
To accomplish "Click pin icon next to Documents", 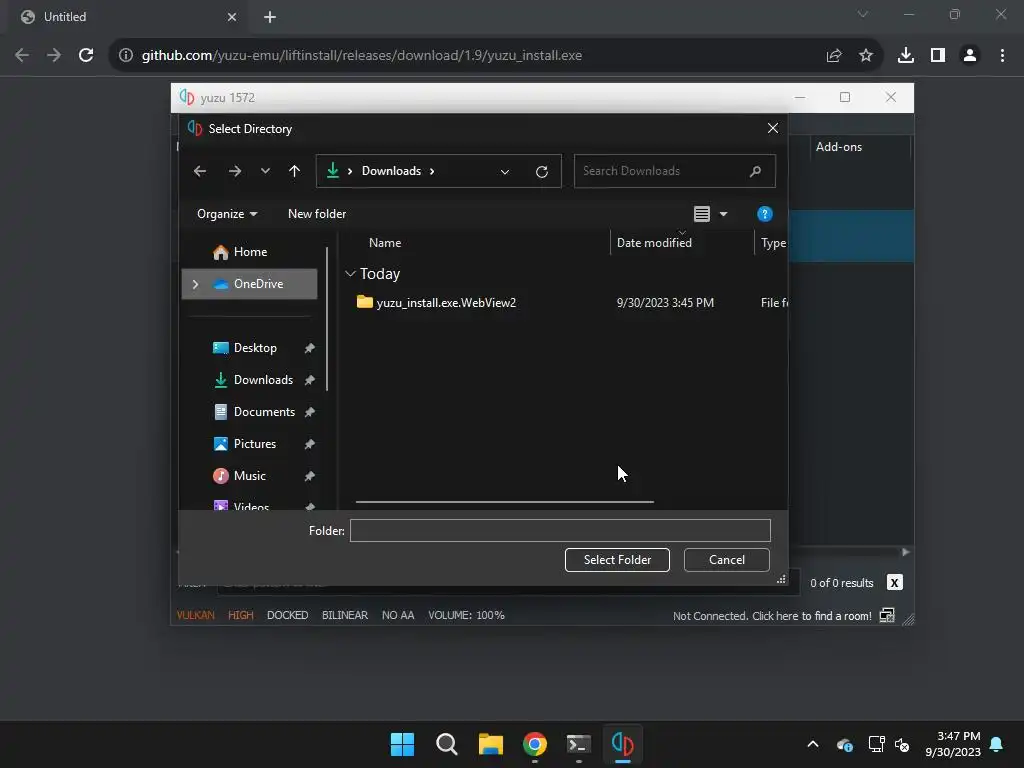I will [310, 412].
